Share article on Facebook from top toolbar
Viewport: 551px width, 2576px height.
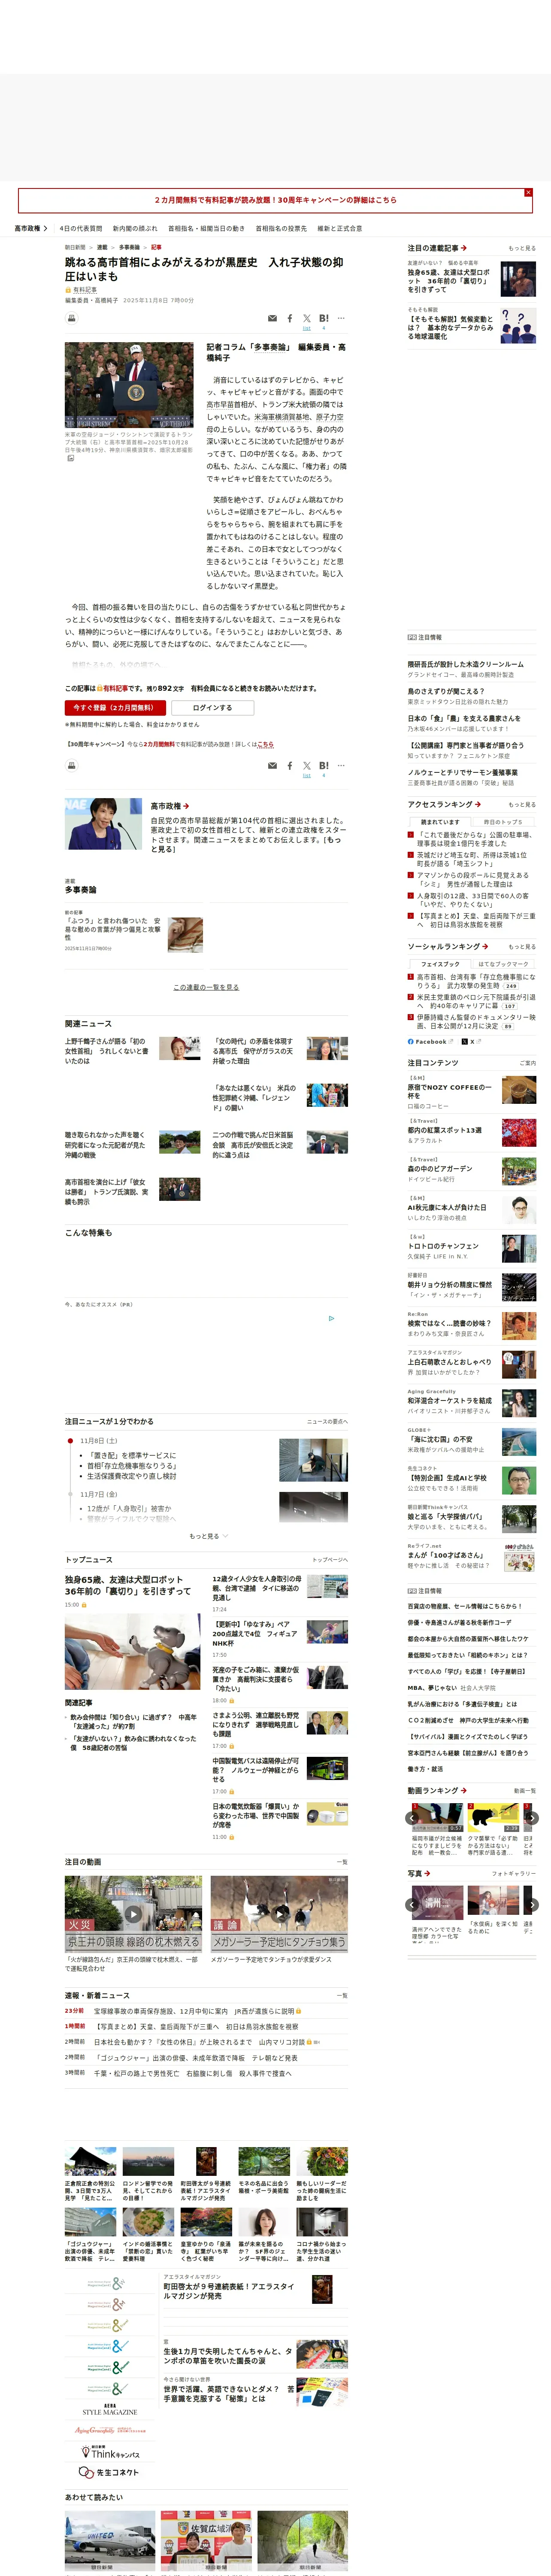(x=290, y=318)
